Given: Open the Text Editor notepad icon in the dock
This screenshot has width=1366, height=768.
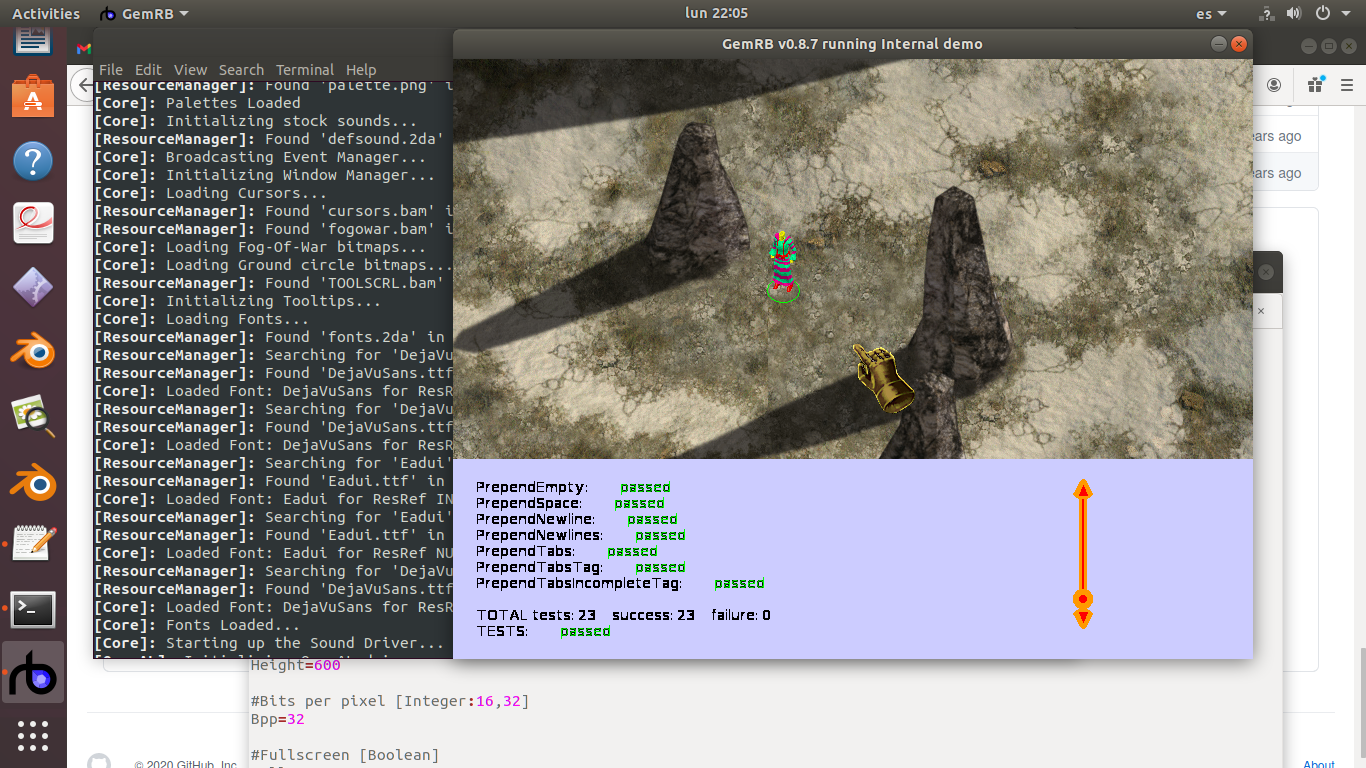Looking at the screenshot, I should pos(33,545).
